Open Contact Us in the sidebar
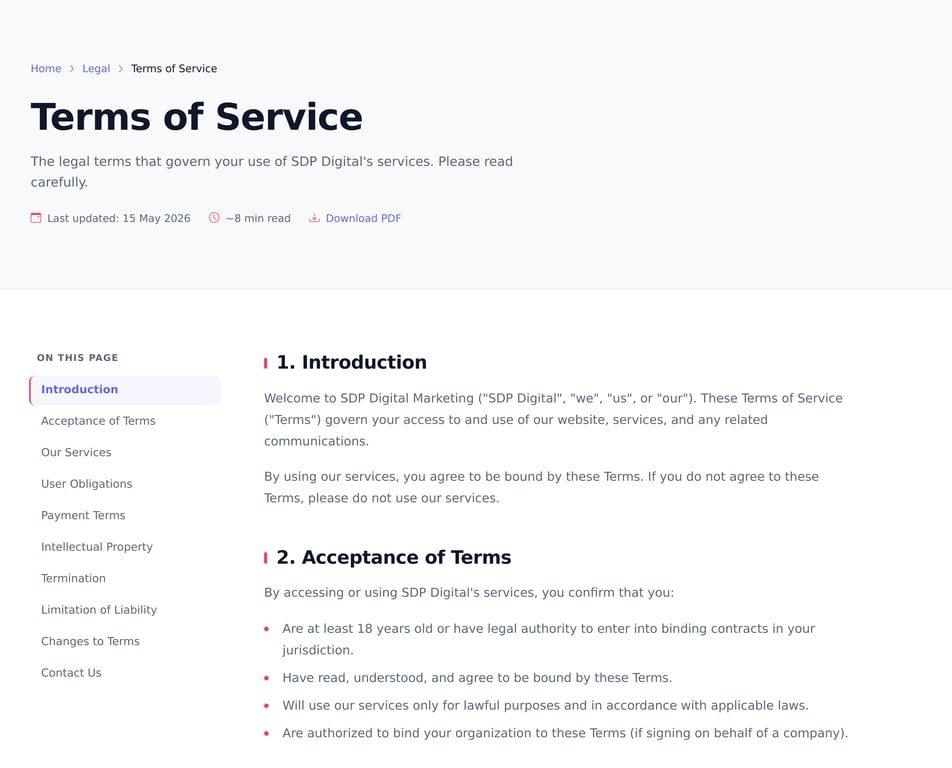The height and width of the screenshot is (768, 952). click(x=71, y=673)
